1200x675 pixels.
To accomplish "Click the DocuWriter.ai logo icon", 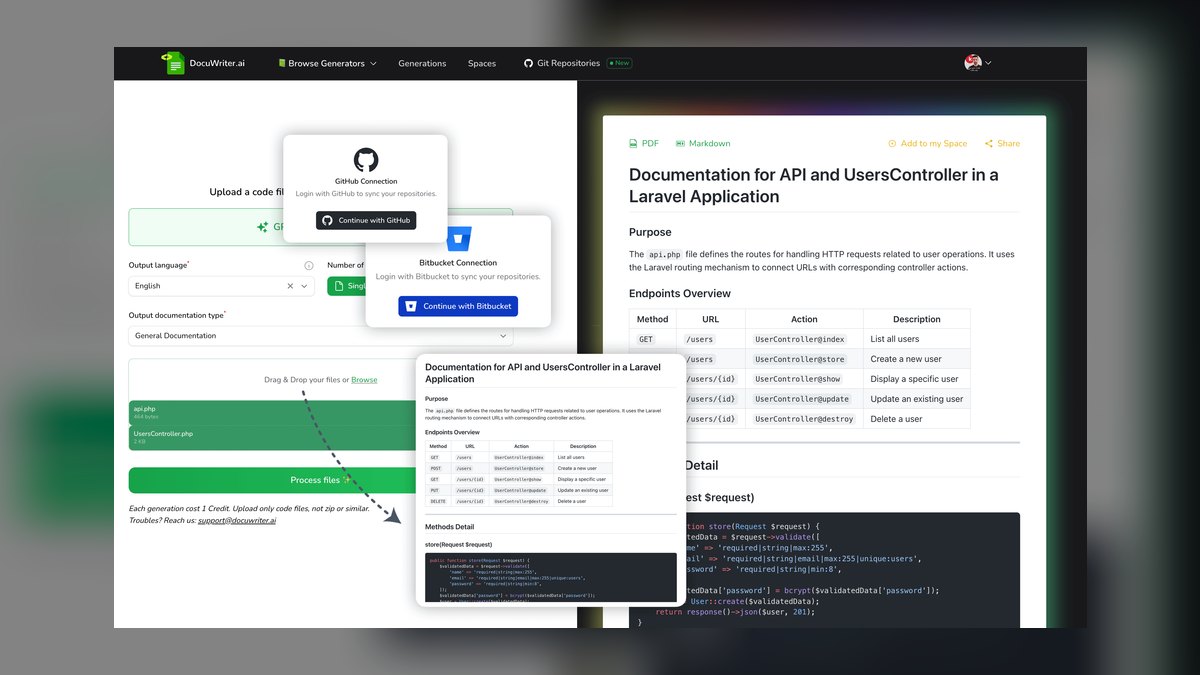I will tap(173, 63).
